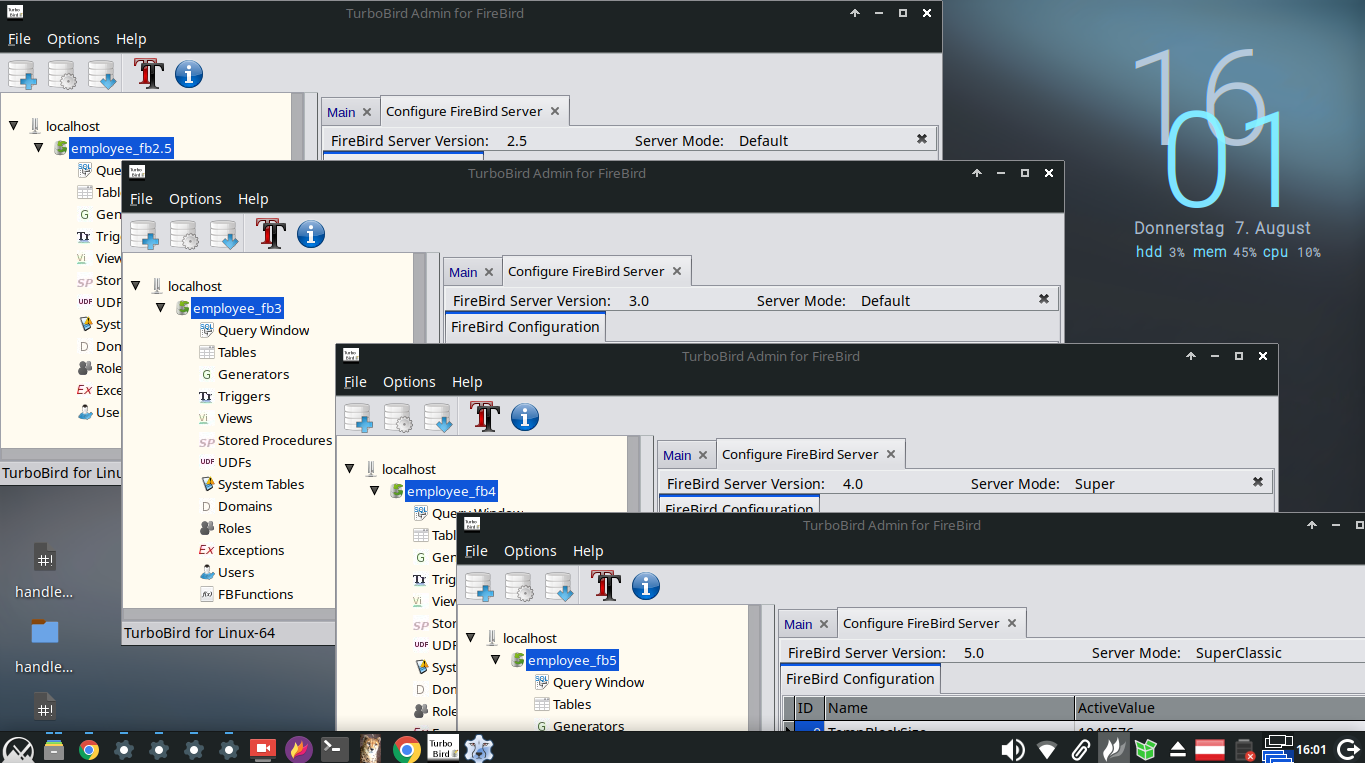Click red T font icon in employee_fb4 window

coord(485,417)
